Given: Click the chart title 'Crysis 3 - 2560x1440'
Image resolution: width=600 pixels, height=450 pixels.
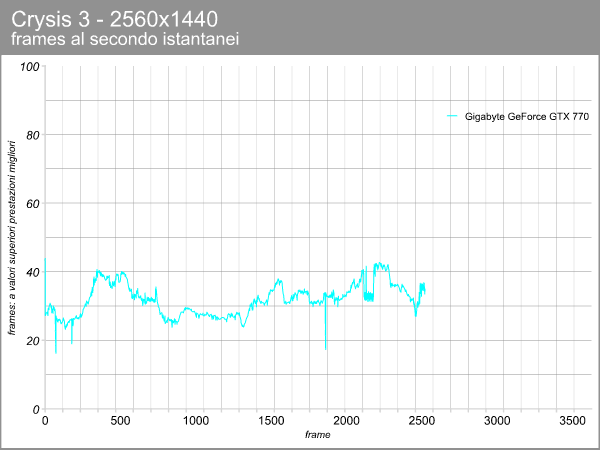Looking at the screenshot, I should pyautogui.click(x=114, y=19).
